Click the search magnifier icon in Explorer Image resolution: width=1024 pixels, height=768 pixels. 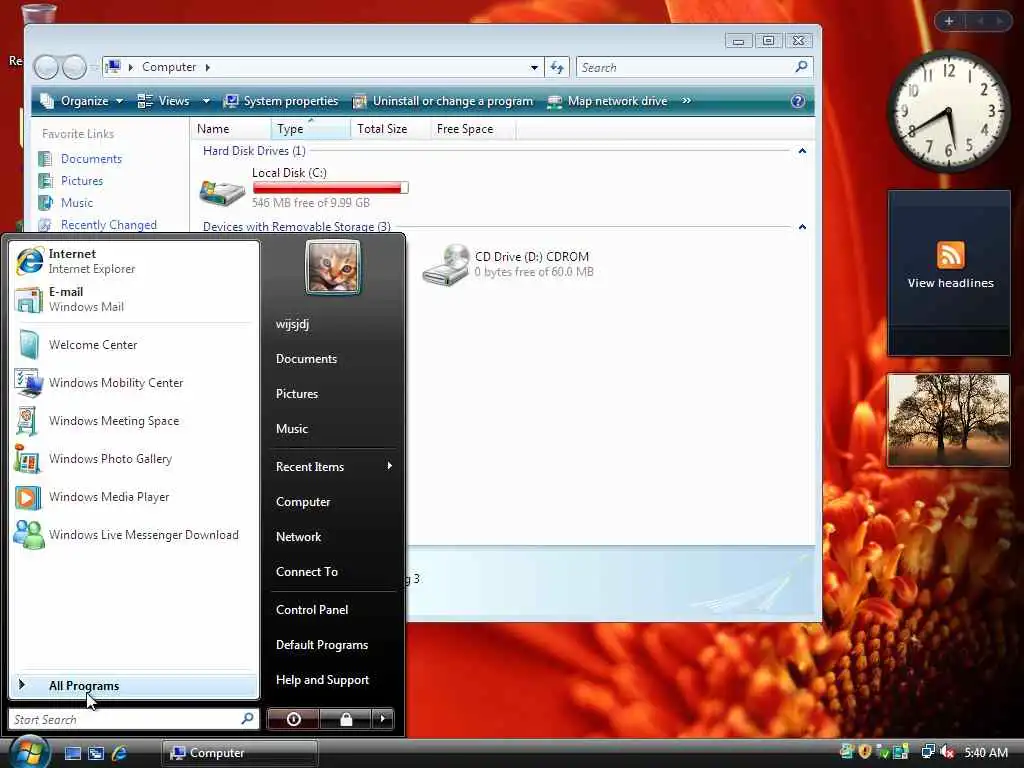pyautogui.click(x=801, y=67)
